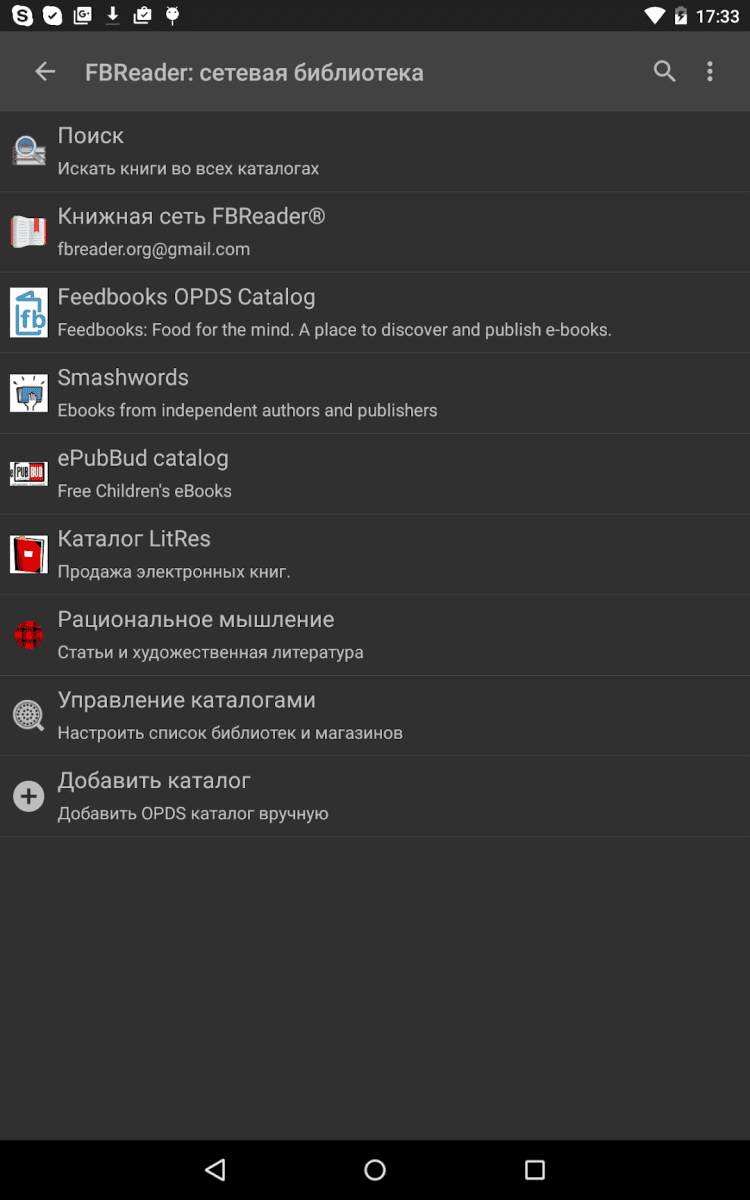Click the FBReader book network icon
The image size is (750, 1200).
29,232
